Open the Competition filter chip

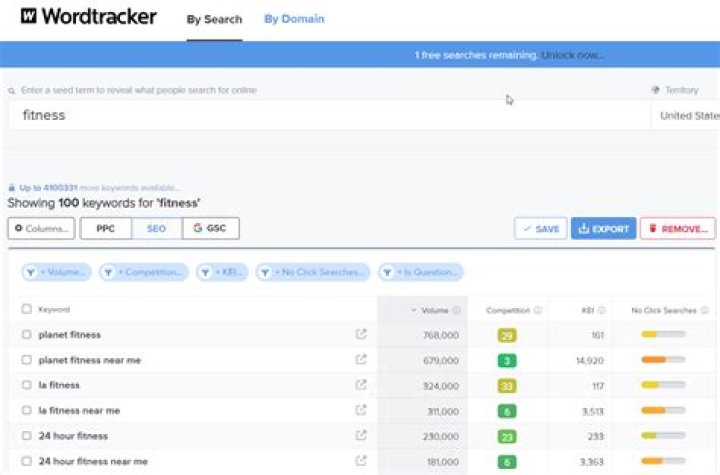pyautogui.click(x=144, y=272)
